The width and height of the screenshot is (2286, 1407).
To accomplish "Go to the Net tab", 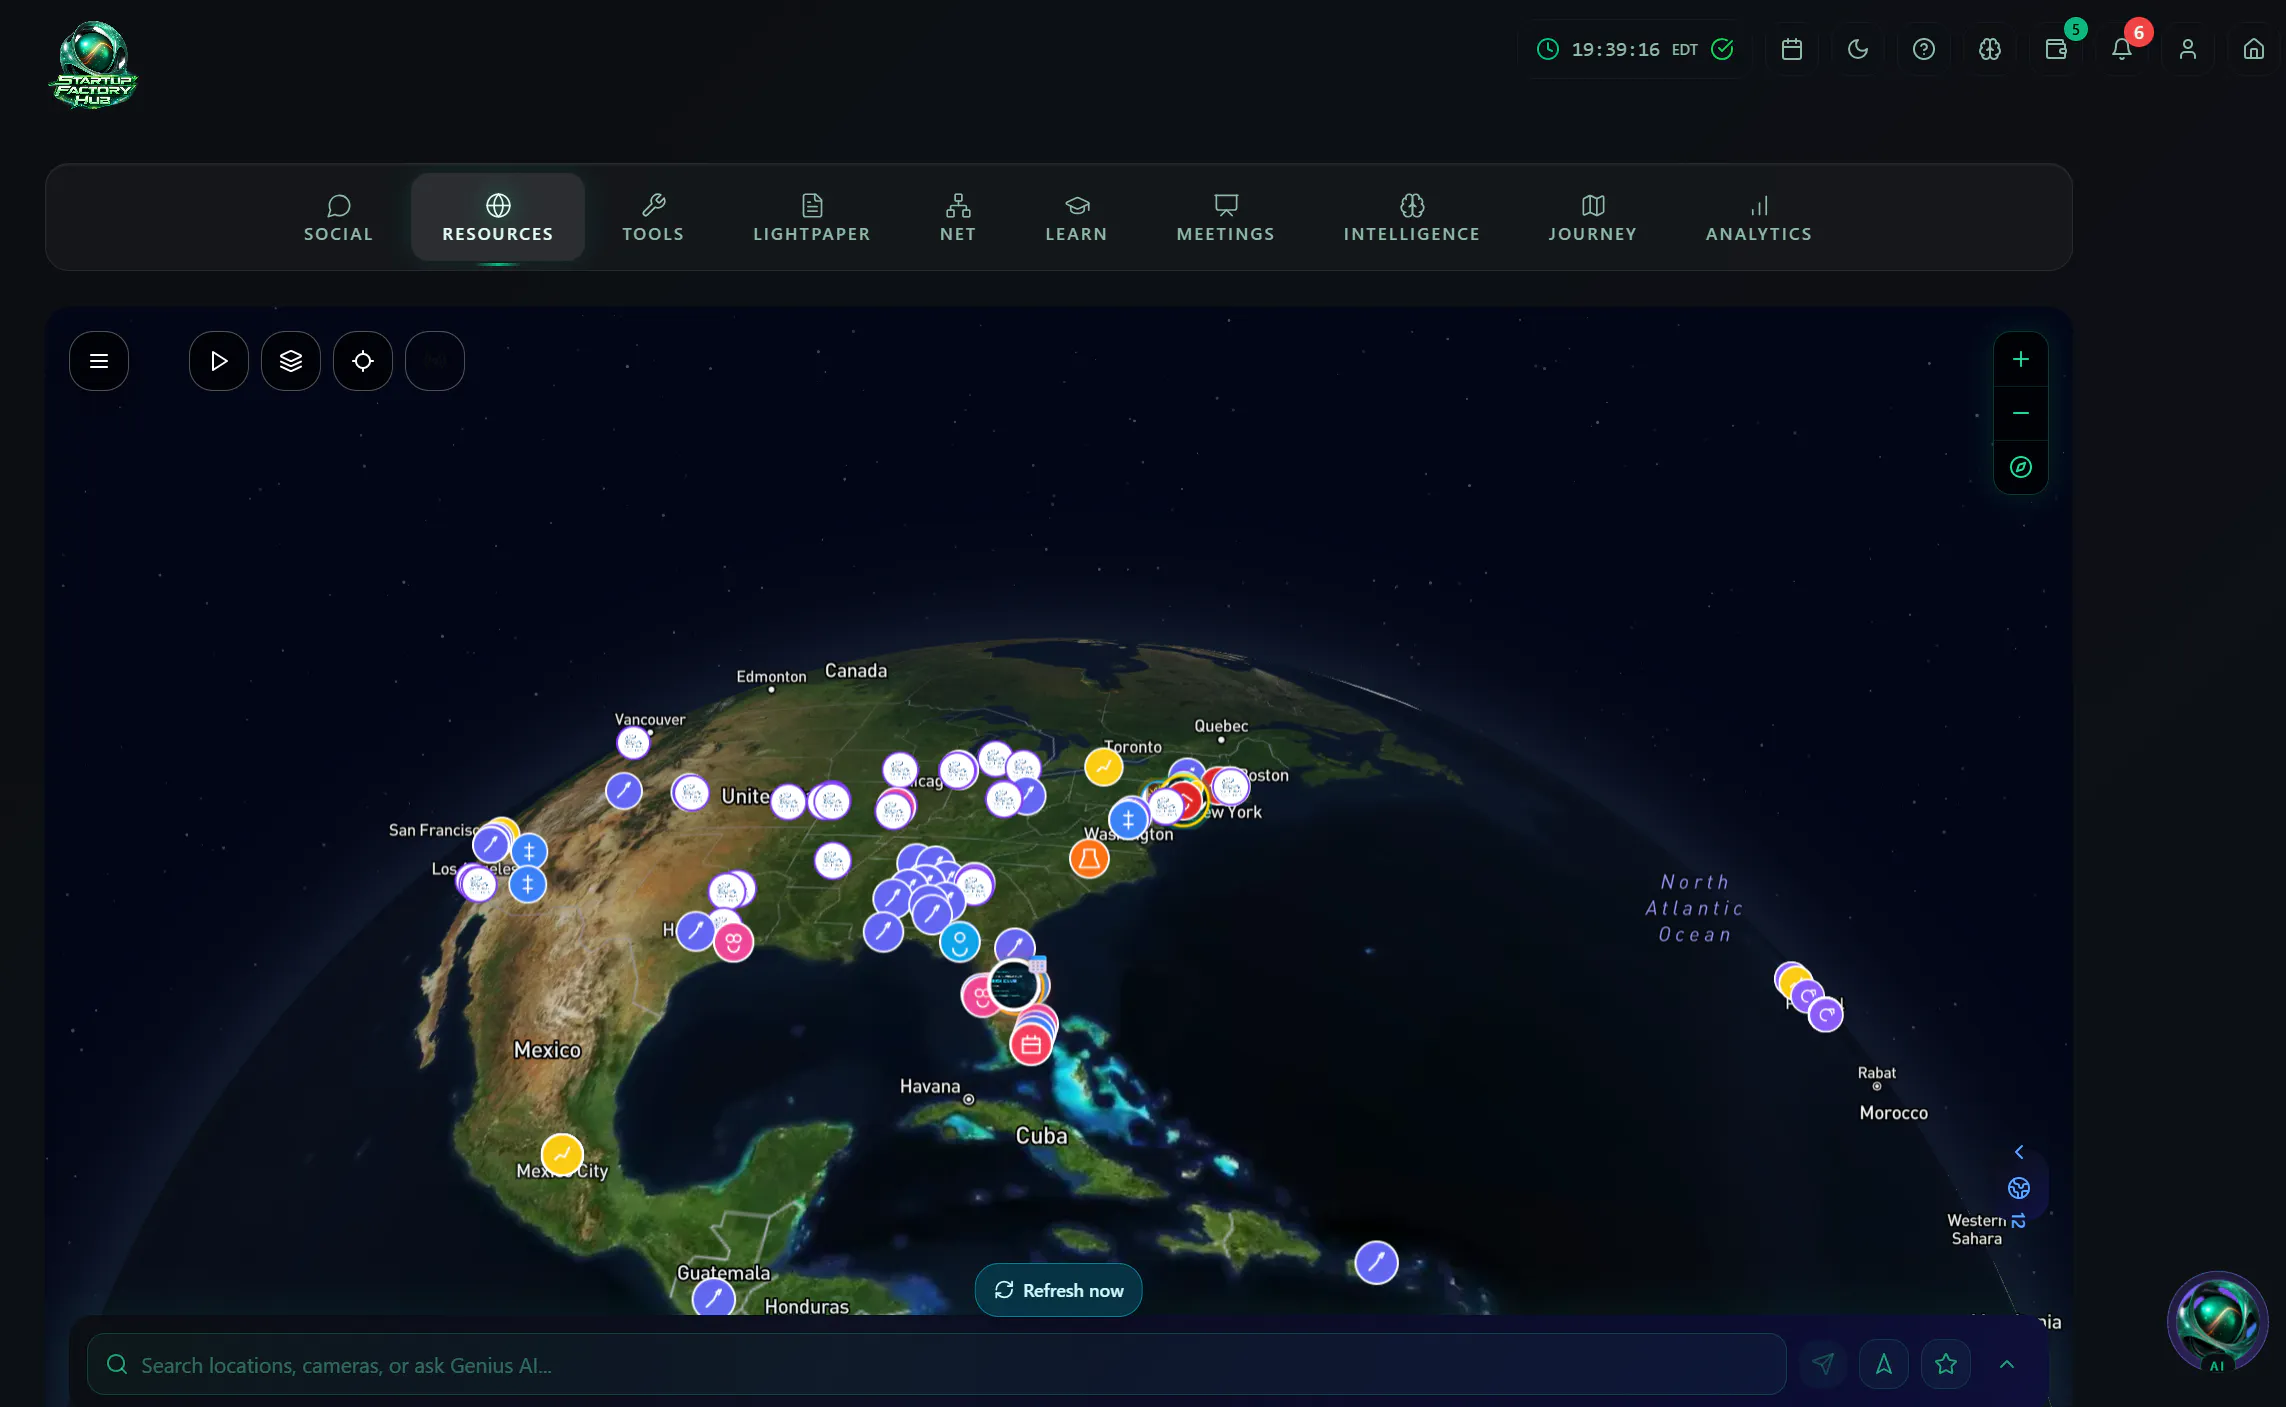I will click(x=957, y=218).
